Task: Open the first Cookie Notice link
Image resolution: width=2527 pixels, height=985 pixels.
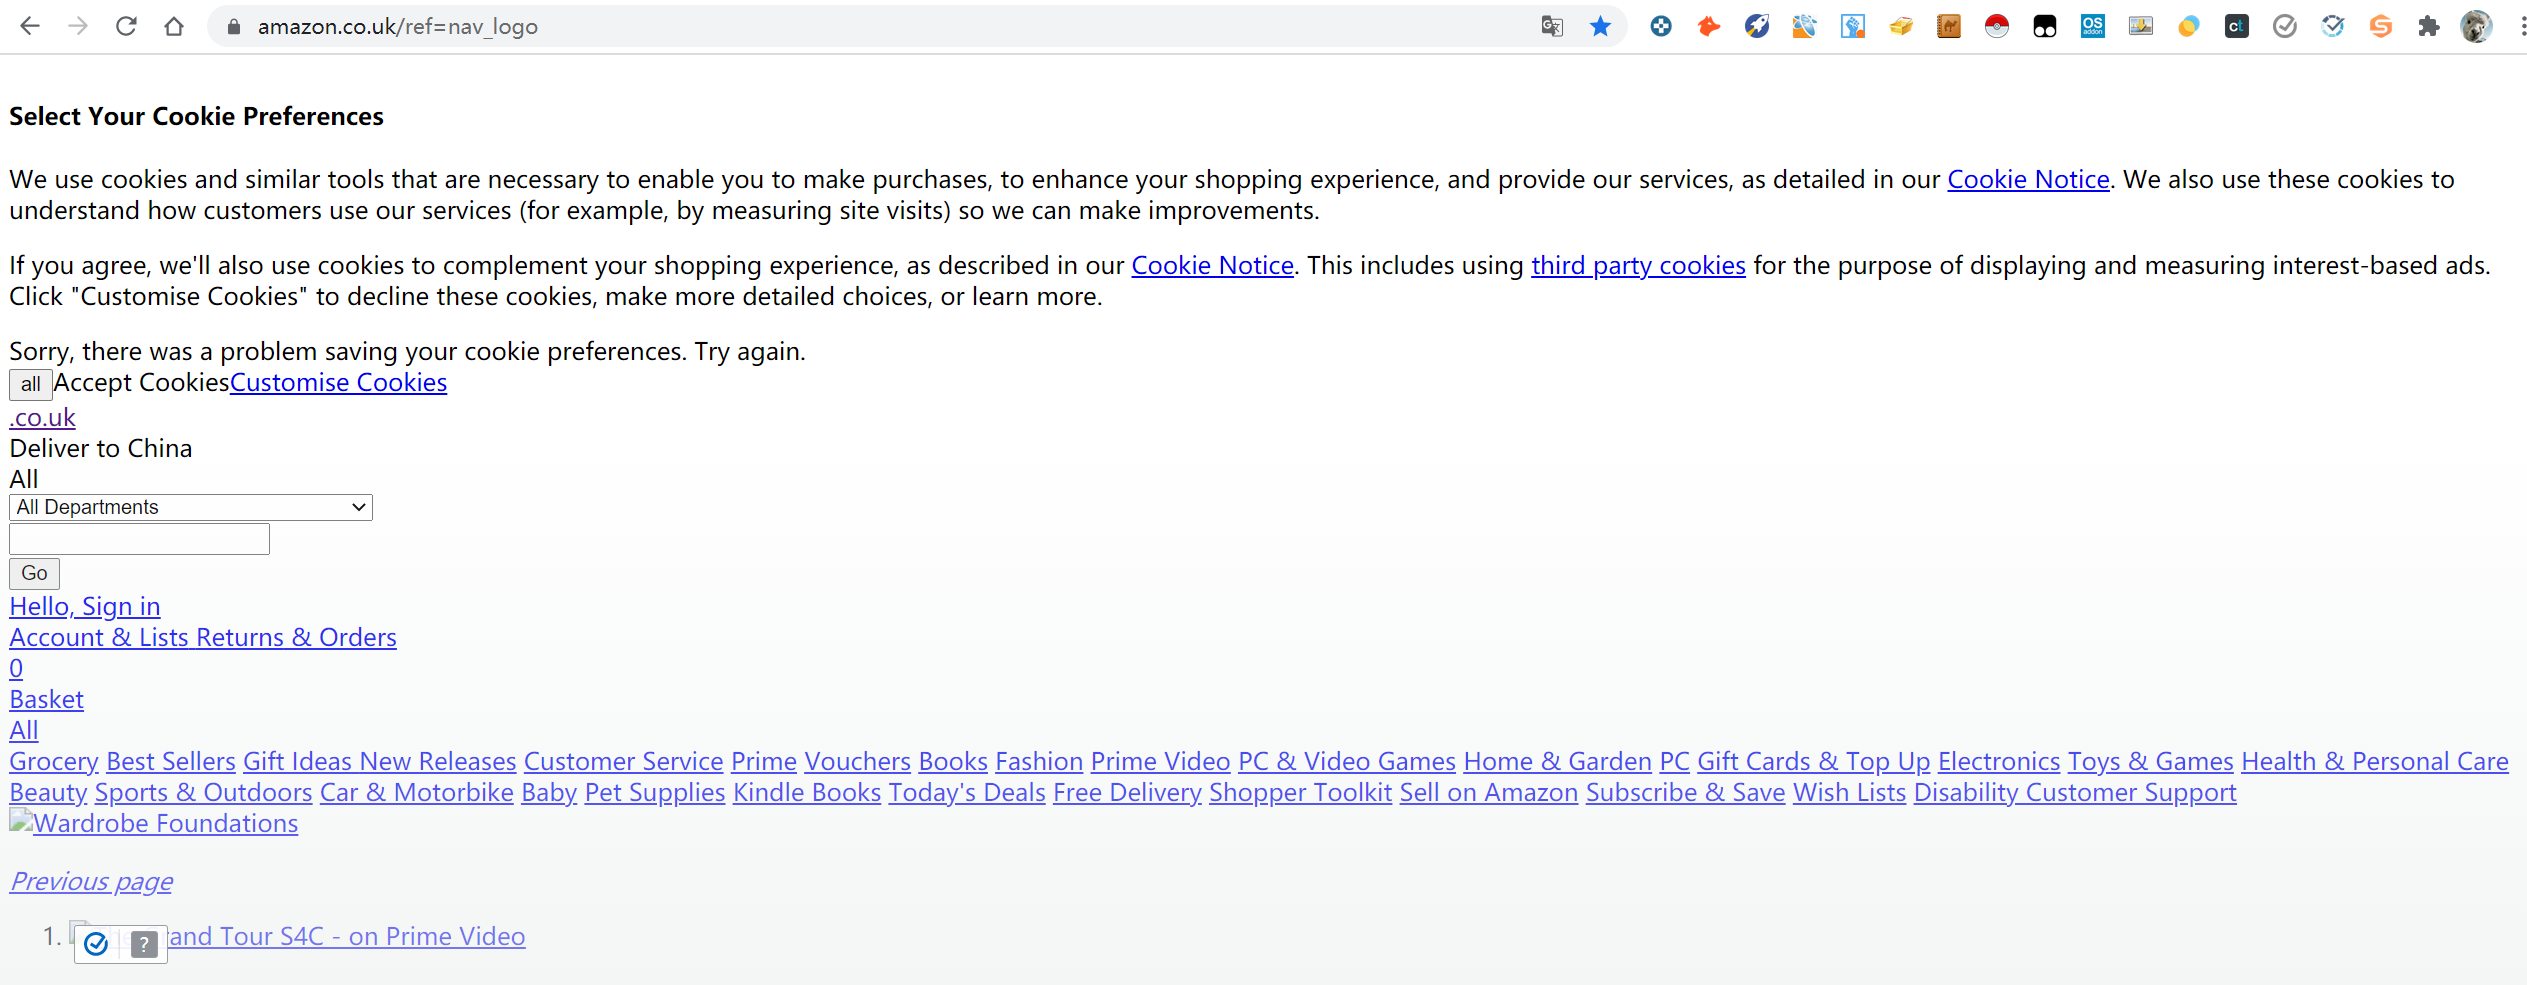Action: [2029, 180]
